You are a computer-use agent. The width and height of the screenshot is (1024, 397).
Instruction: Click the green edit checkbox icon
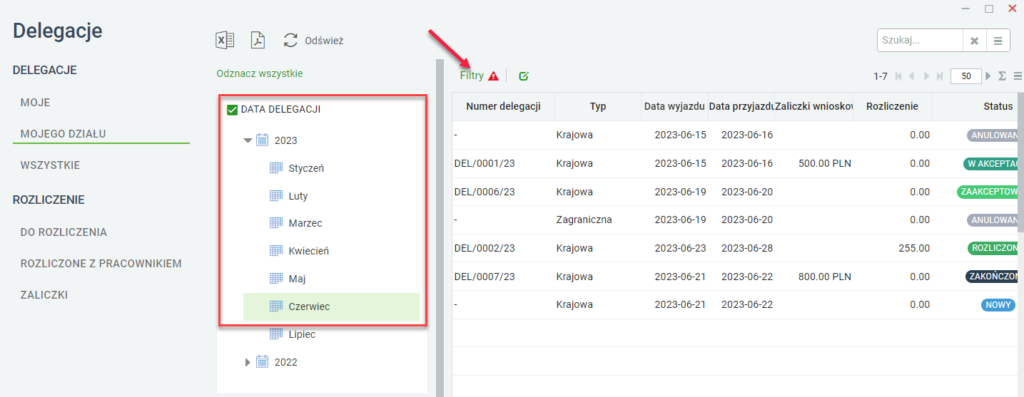click(523, 76)
